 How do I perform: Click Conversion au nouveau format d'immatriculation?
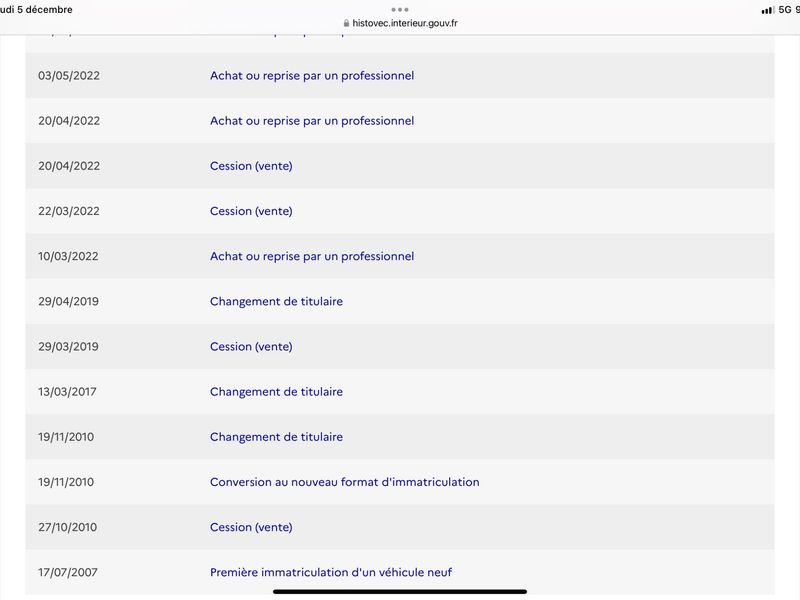[x=344, y=482]
